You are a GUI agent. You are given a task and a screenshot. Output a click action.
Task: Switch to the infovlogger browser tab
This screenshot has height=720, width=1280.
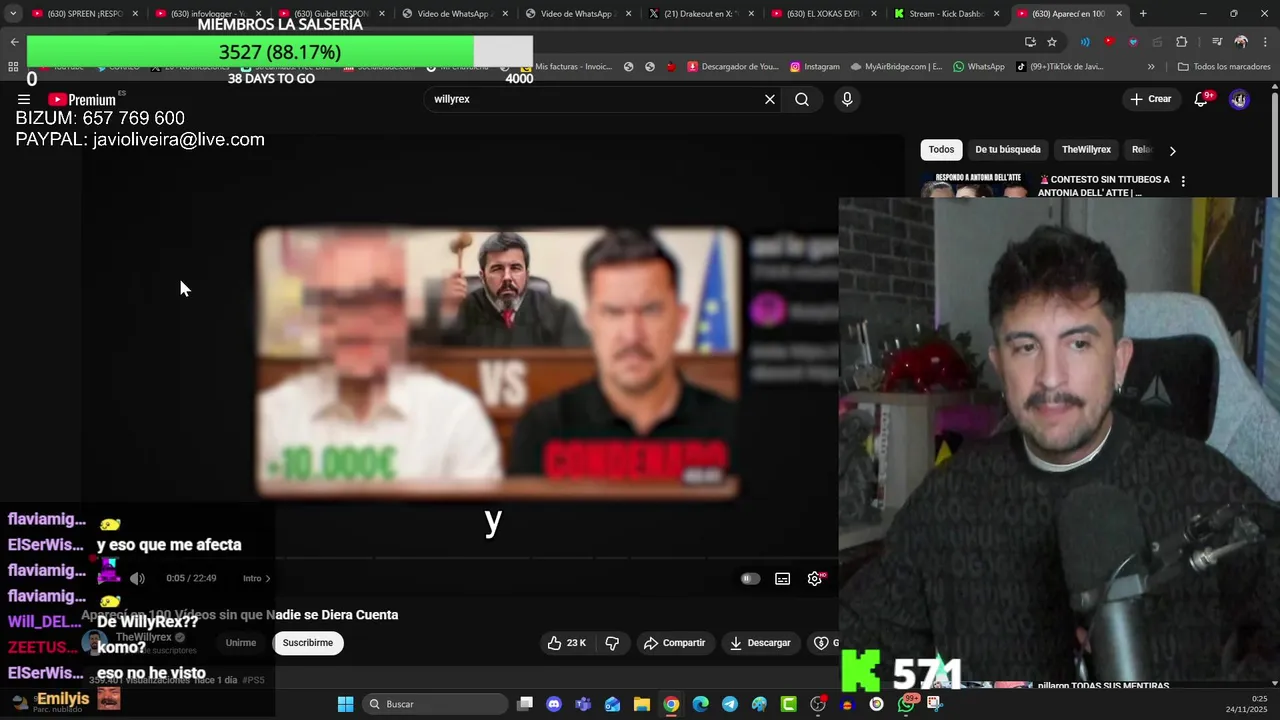(206, 14)
